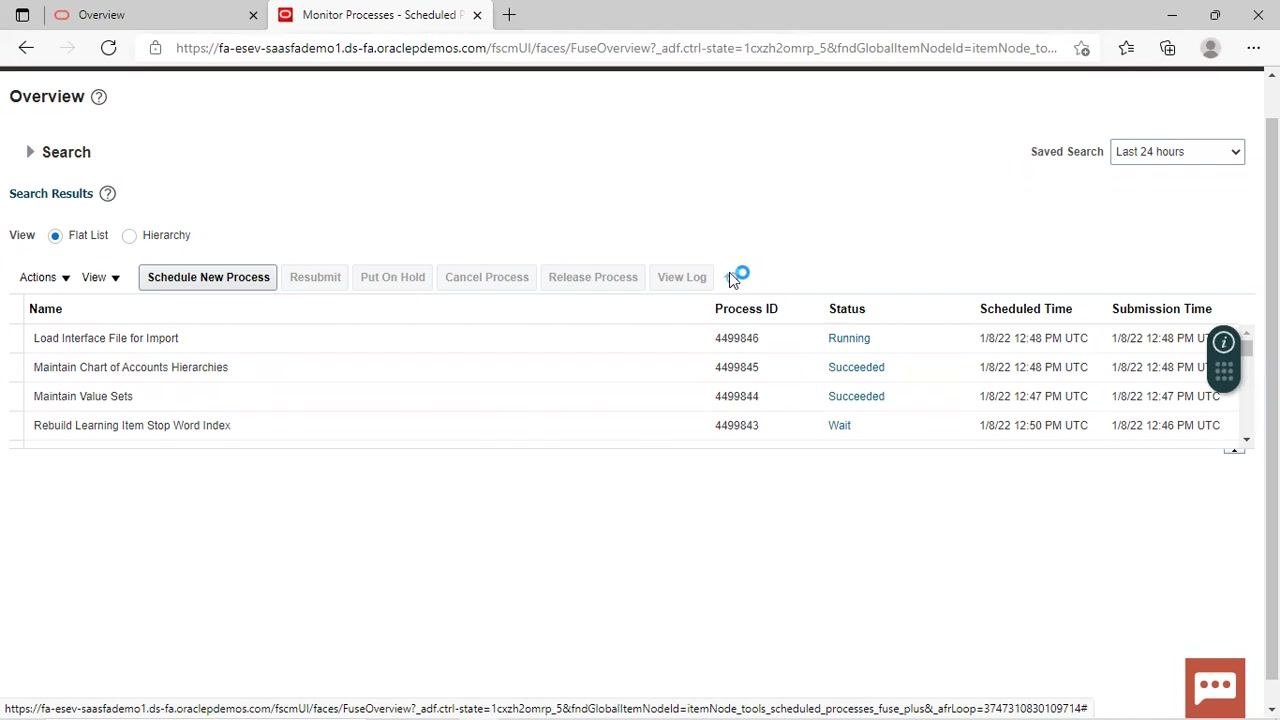Viewport: 1280px width, 720px height.
Task: Click the Resubmit button
Action: pos(315,277)
